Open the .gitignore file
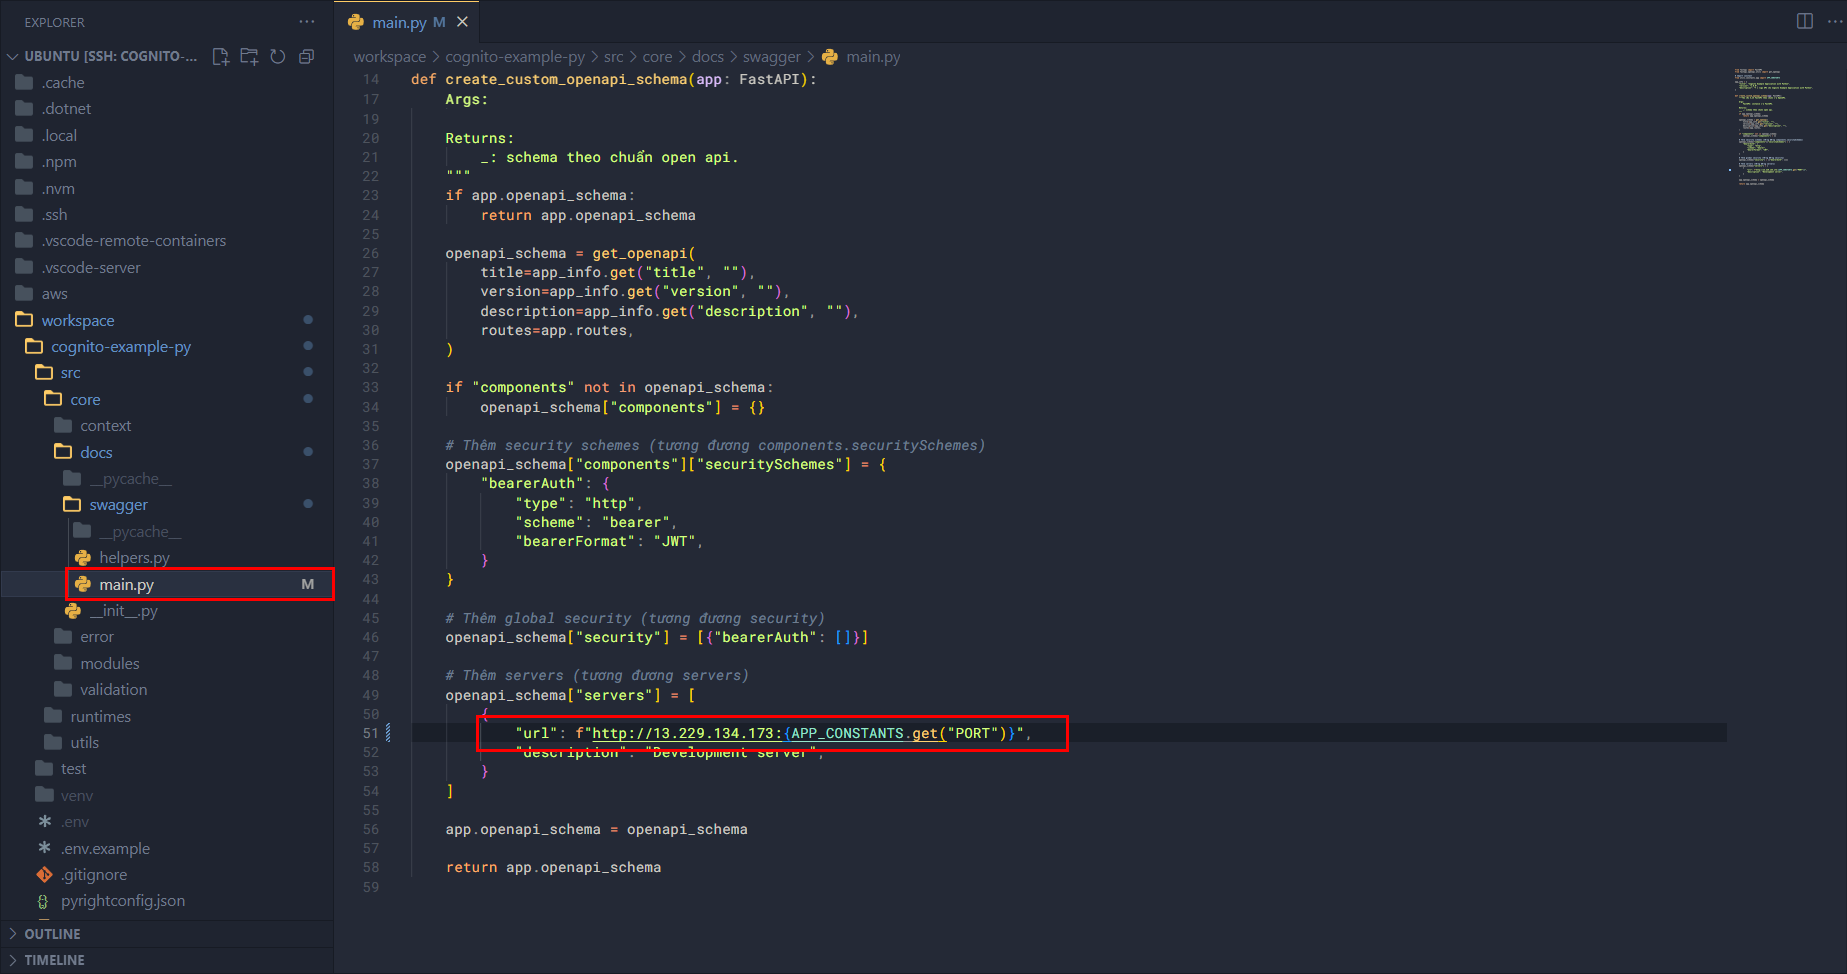Image resolution: width=1847 pixels, height=974 pixels. 94,875
